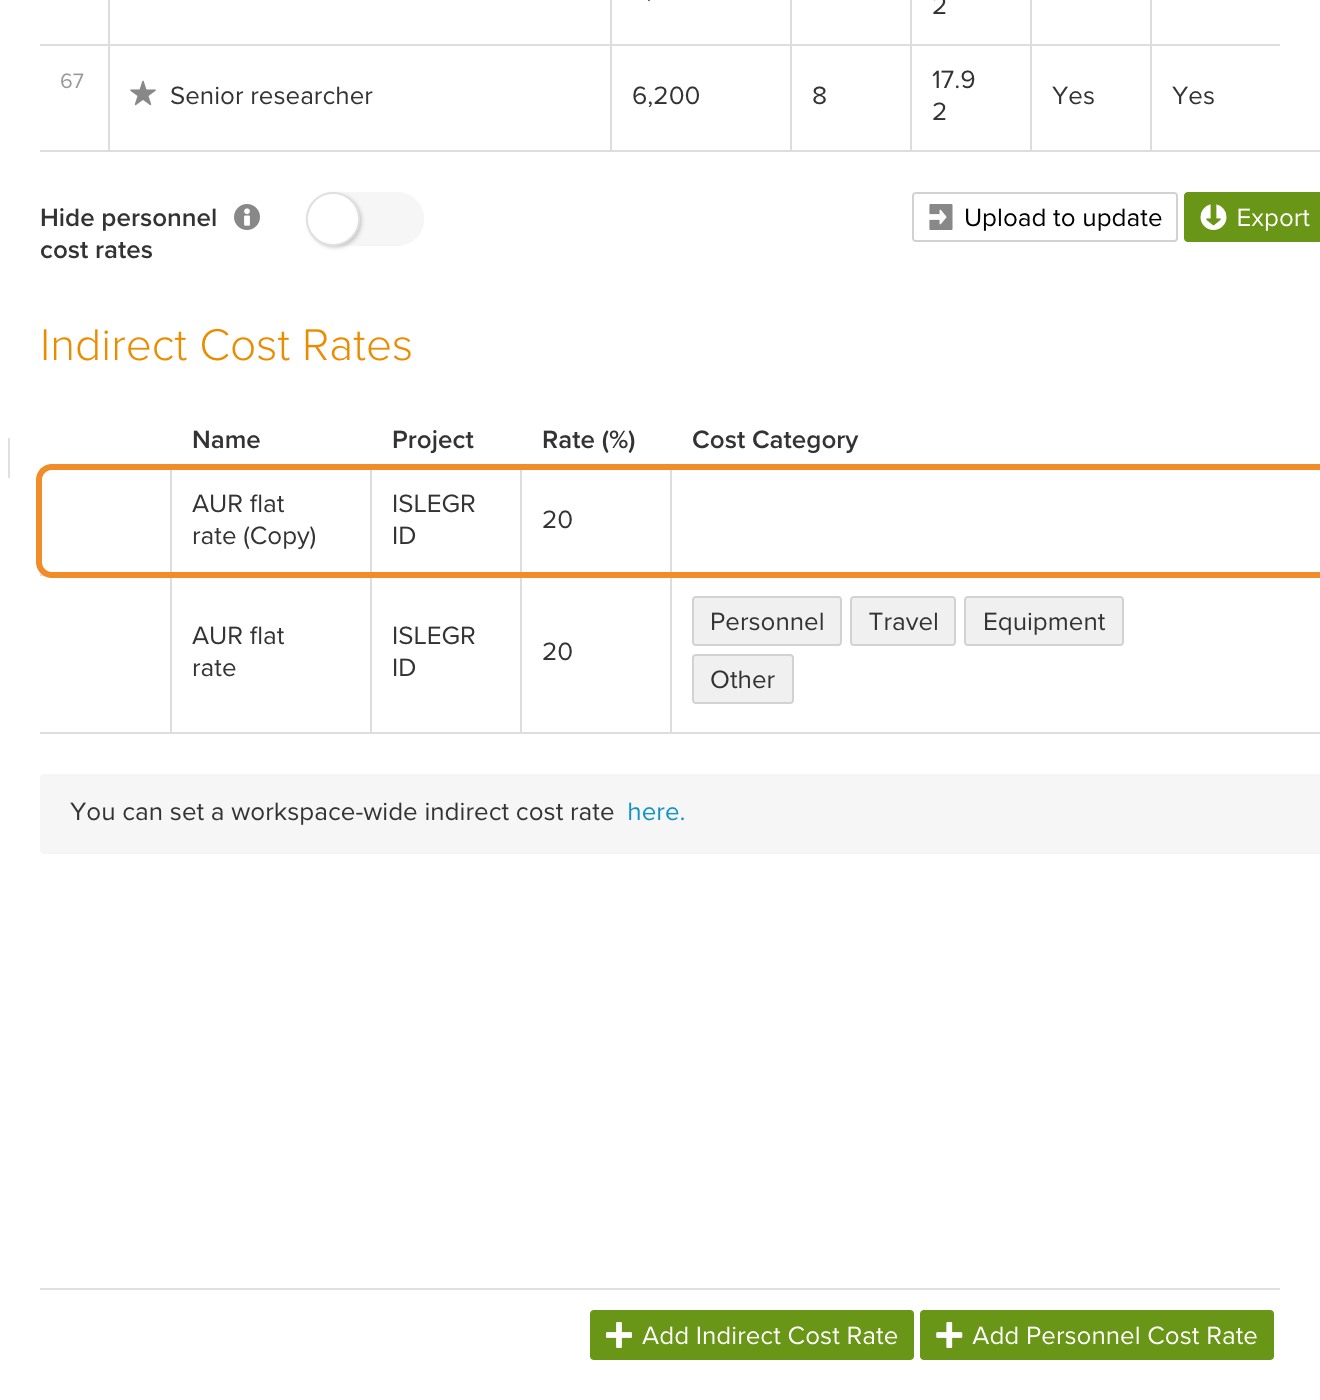Click Add Personnel Cost Rate button
Viewport: 1320px width, 1400px height.
[x=1097, y=1335]
